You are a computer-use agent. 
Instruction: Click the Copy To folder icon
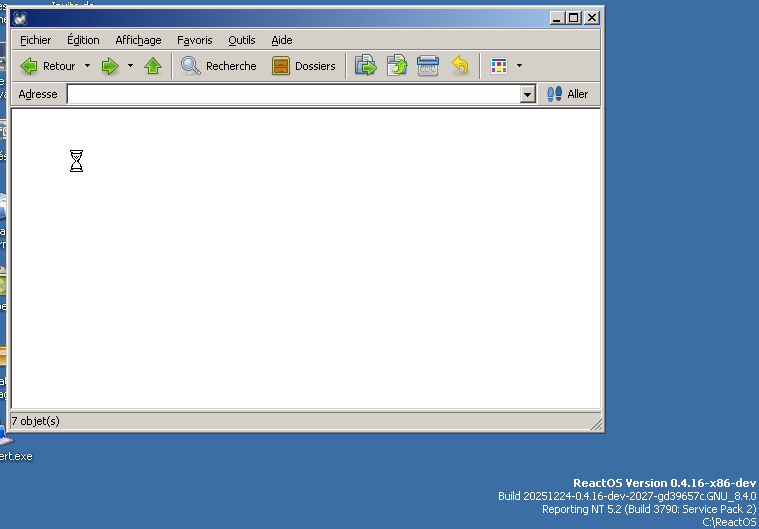[397, 66]
